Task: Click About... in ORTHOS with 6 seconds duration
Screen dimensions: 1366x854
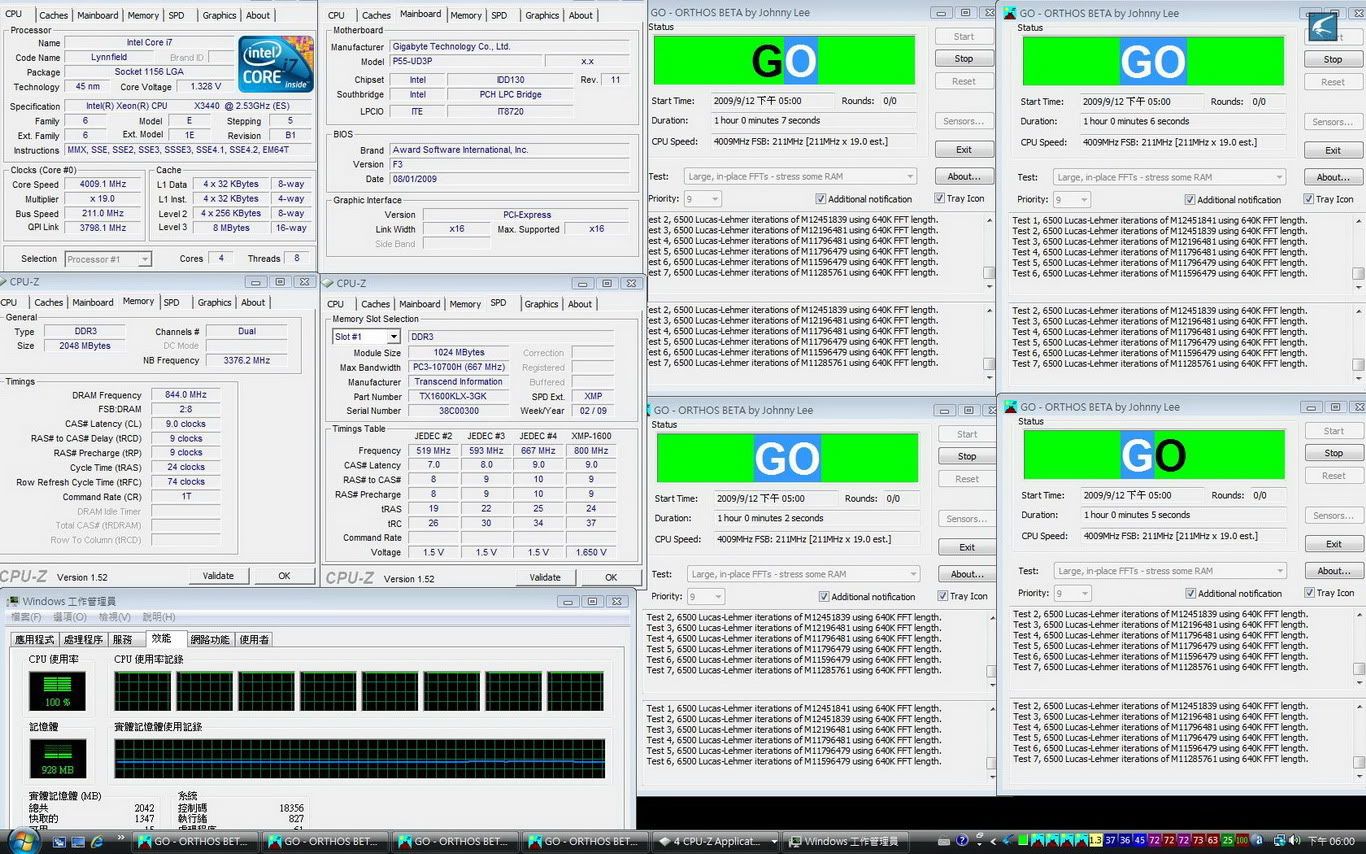Action: pos(1333,177)
